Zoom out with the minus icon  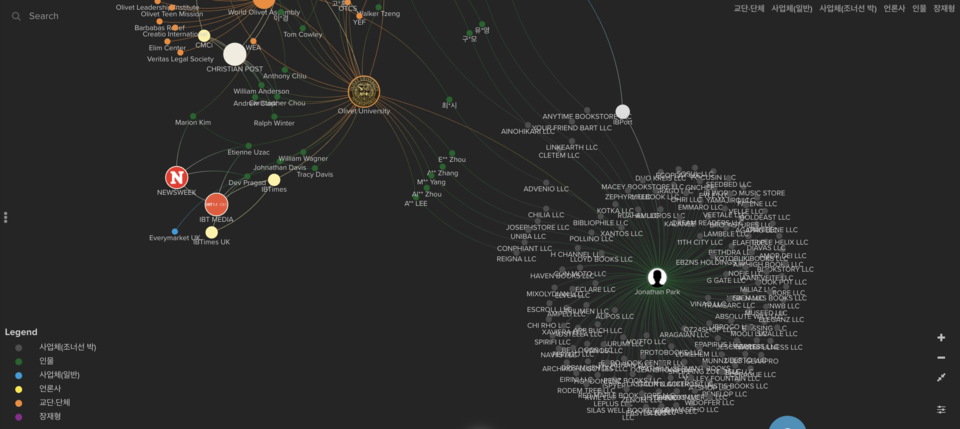tap(941, 358)
